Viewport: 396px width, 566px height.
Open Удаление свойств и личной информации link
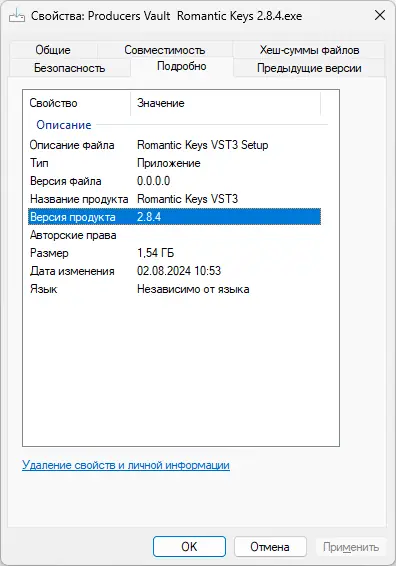[126, 465]
